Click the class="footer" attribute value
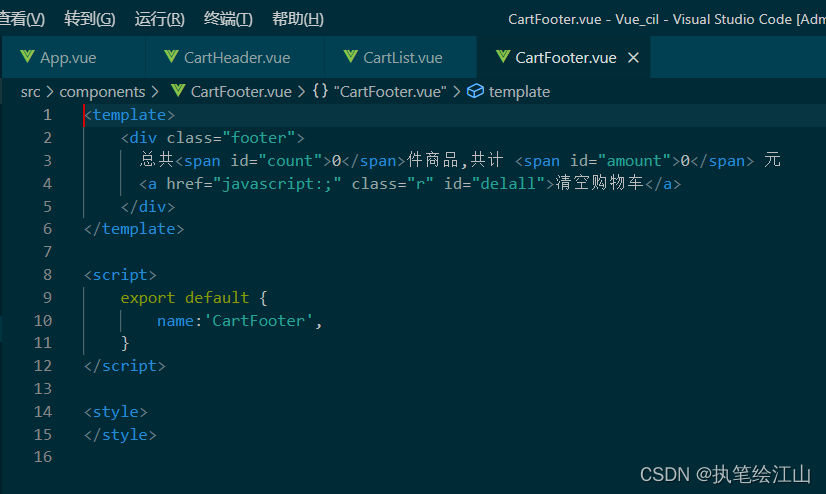This screenshot has width=826, height=494. [x=259, y=138]
